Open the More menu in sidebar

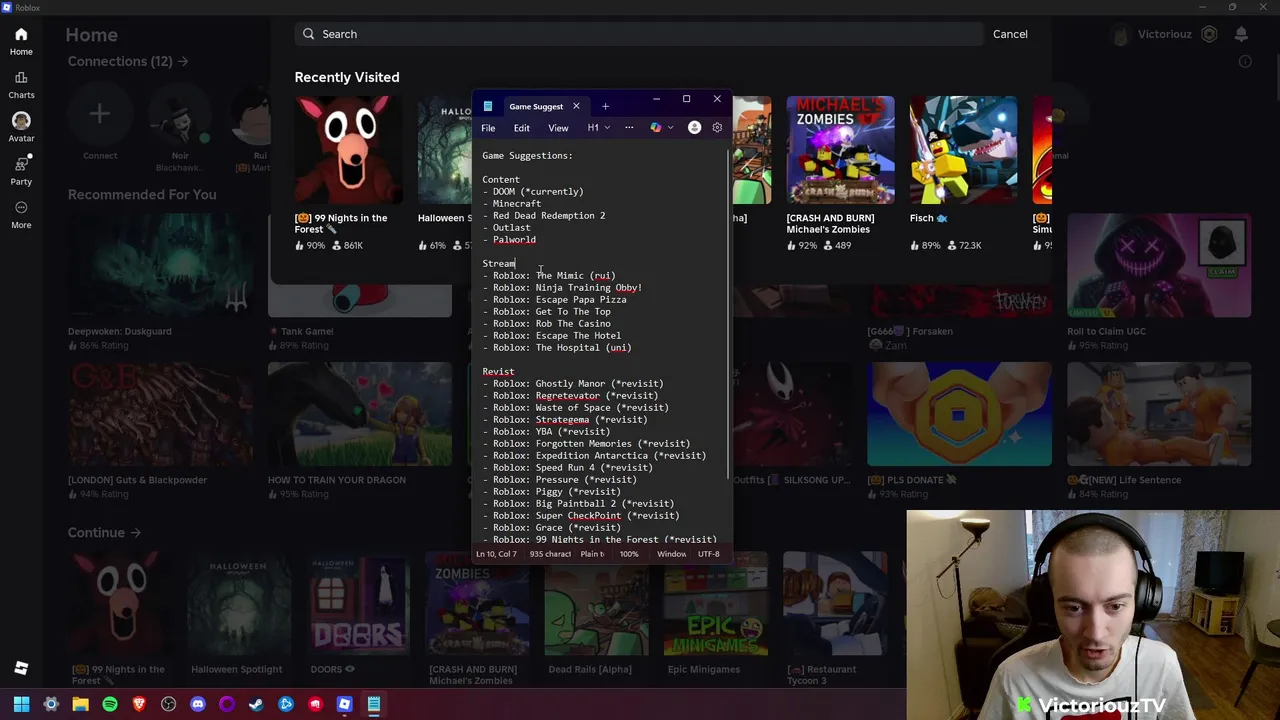pyautogui.click(x=21, y=207)
